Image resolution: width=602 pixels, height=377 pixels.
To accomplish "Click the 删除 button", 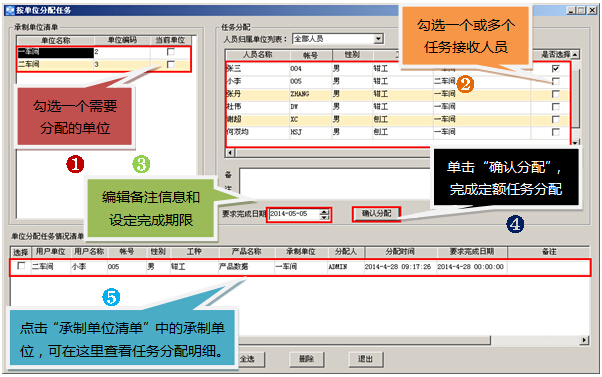I will pyautogui.click(x=306, y=359).
